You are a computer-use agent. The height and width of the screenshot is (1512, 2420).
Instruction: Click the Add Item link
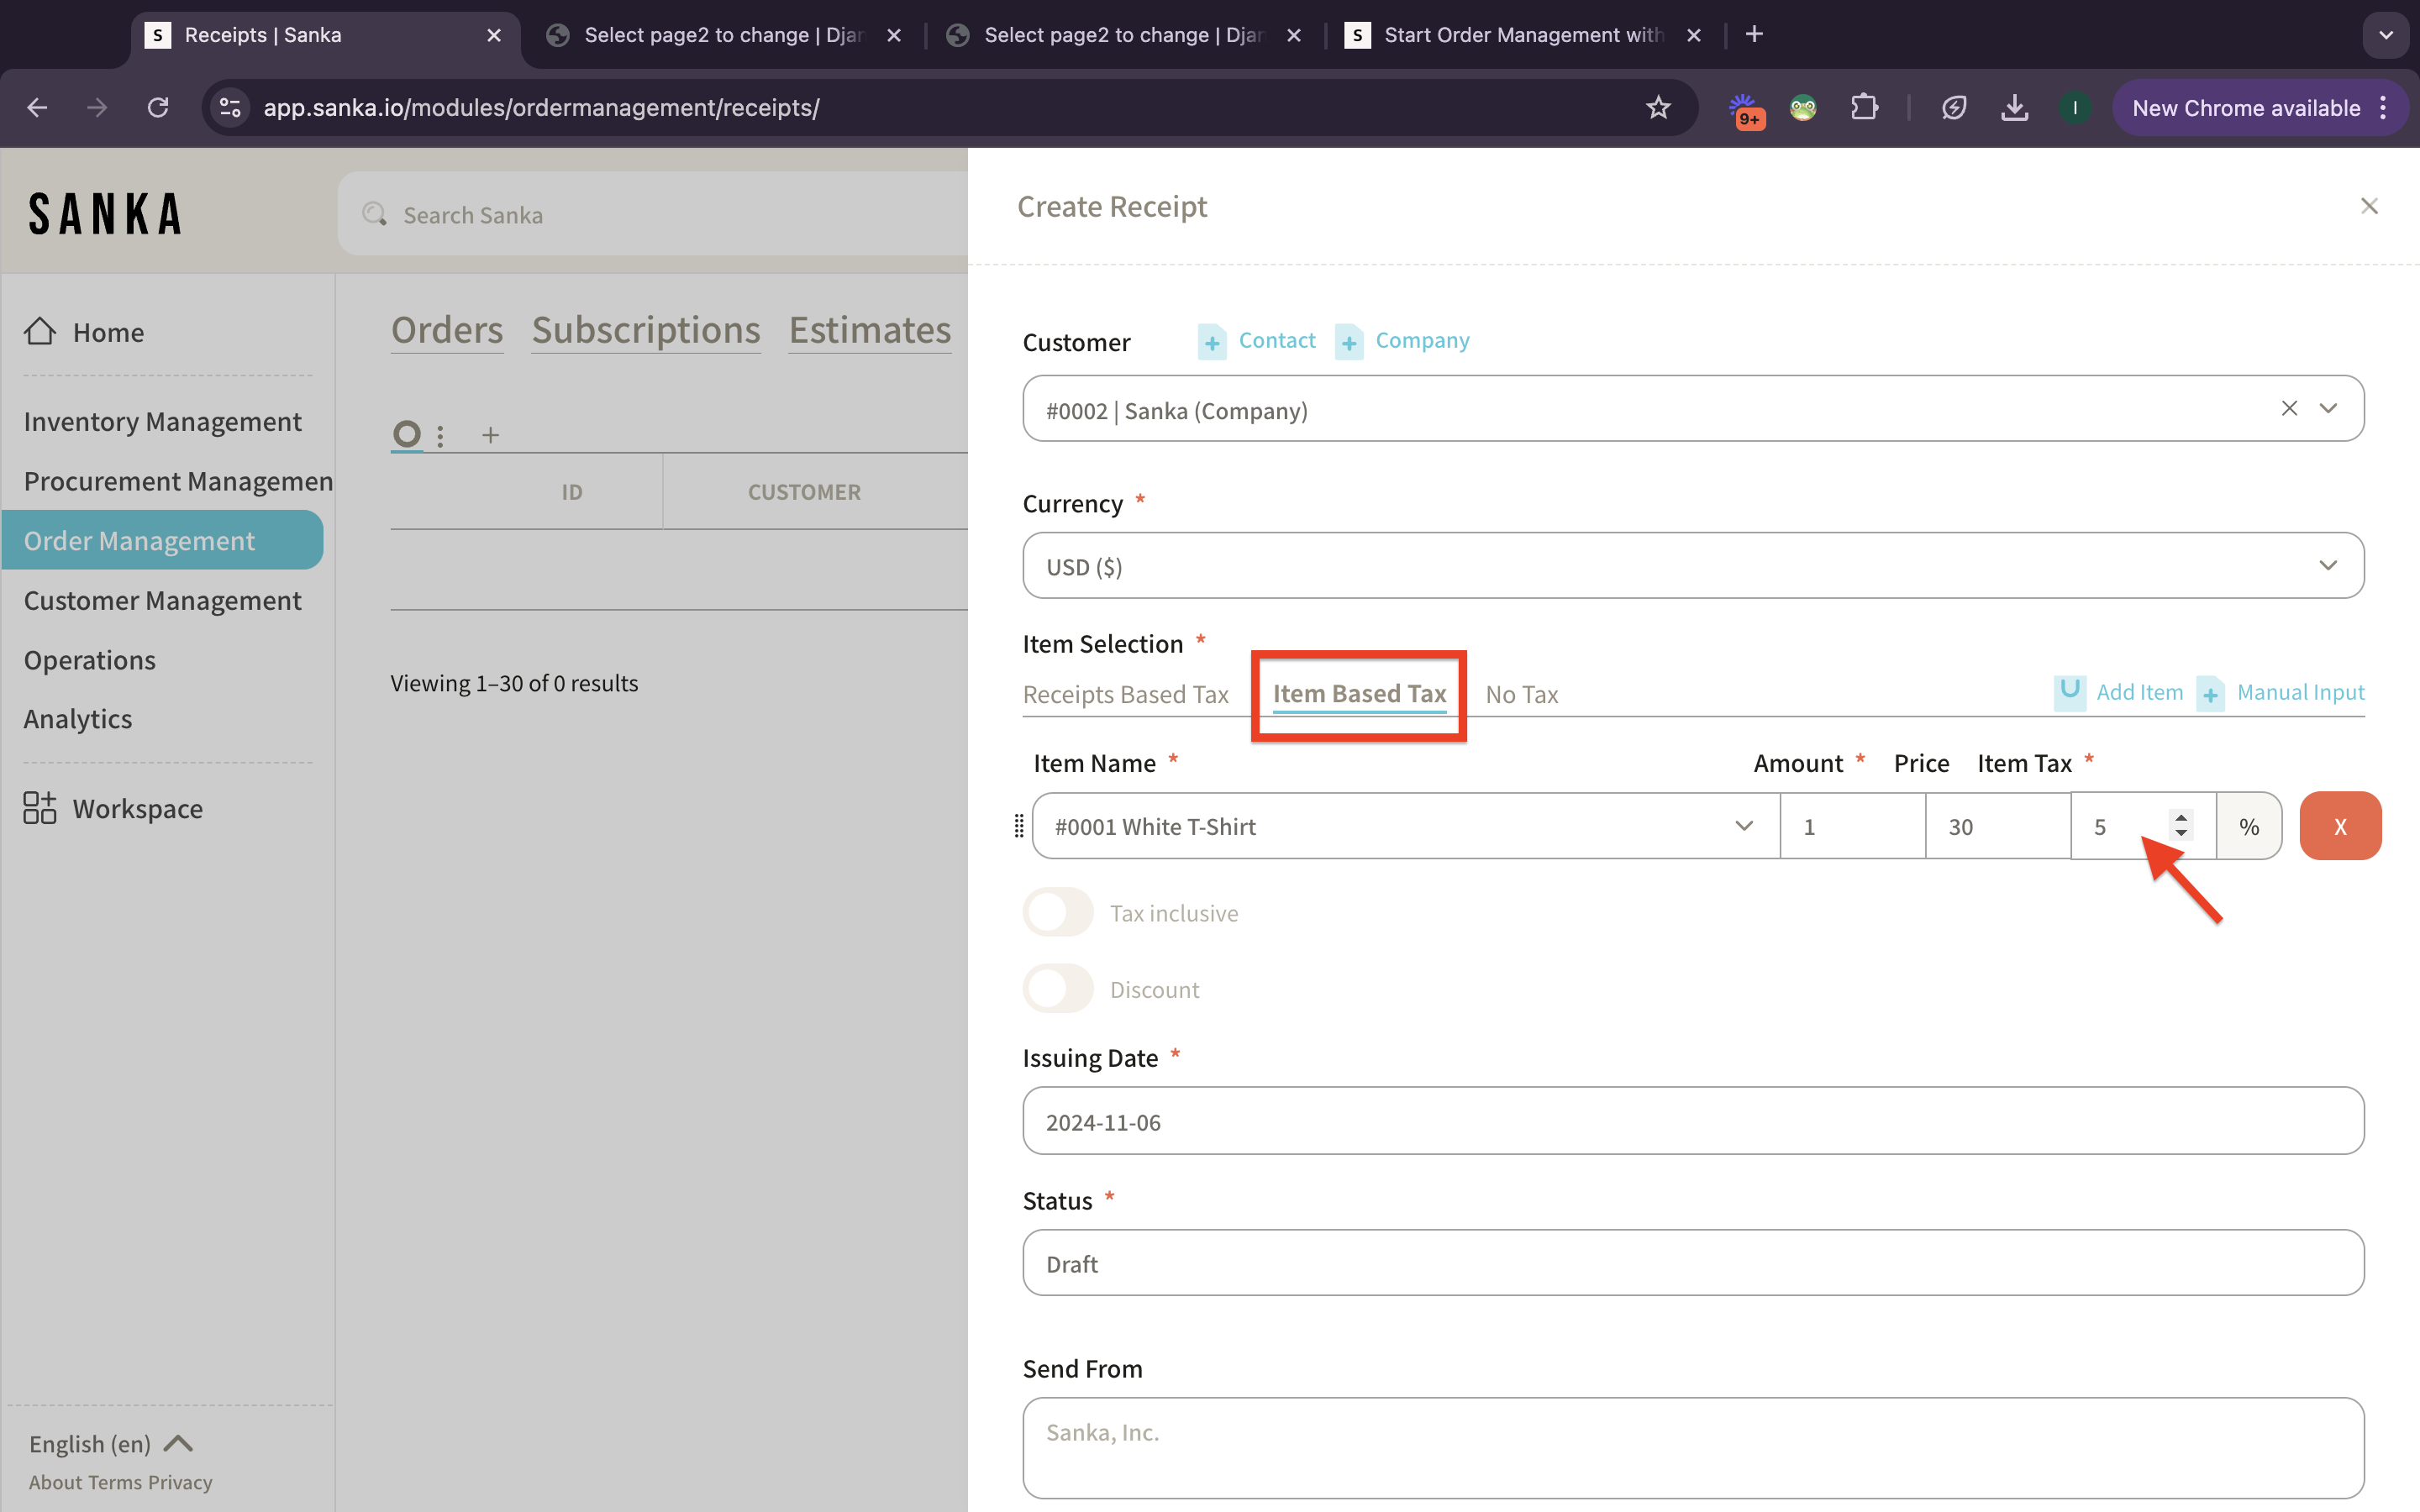click(x=2139, y=692)
